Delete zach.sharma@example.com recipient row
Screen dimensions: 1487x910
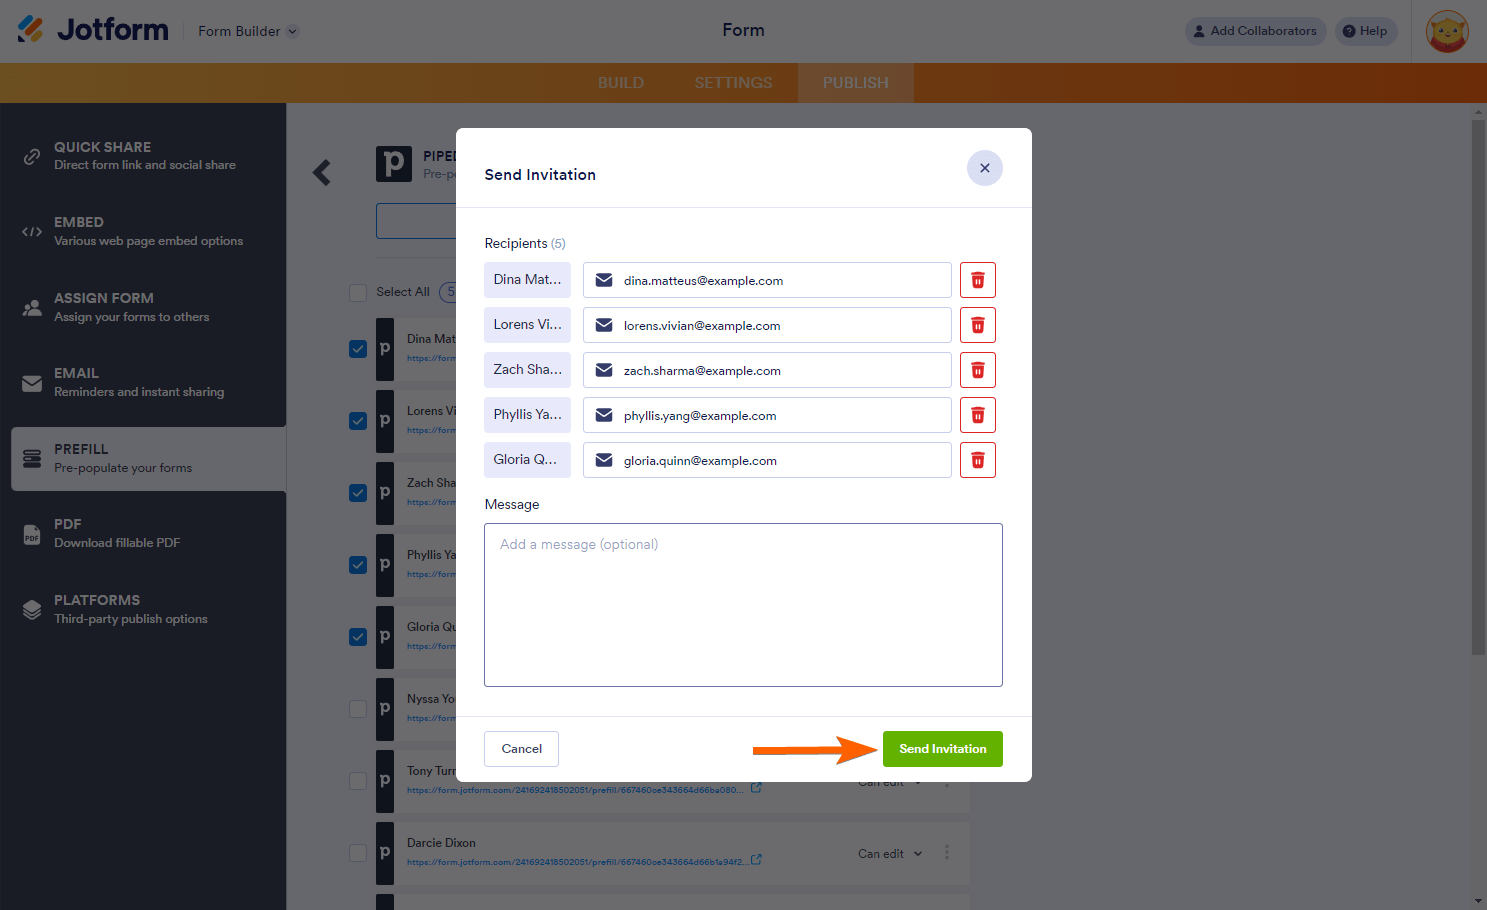[x=977, y=370]
